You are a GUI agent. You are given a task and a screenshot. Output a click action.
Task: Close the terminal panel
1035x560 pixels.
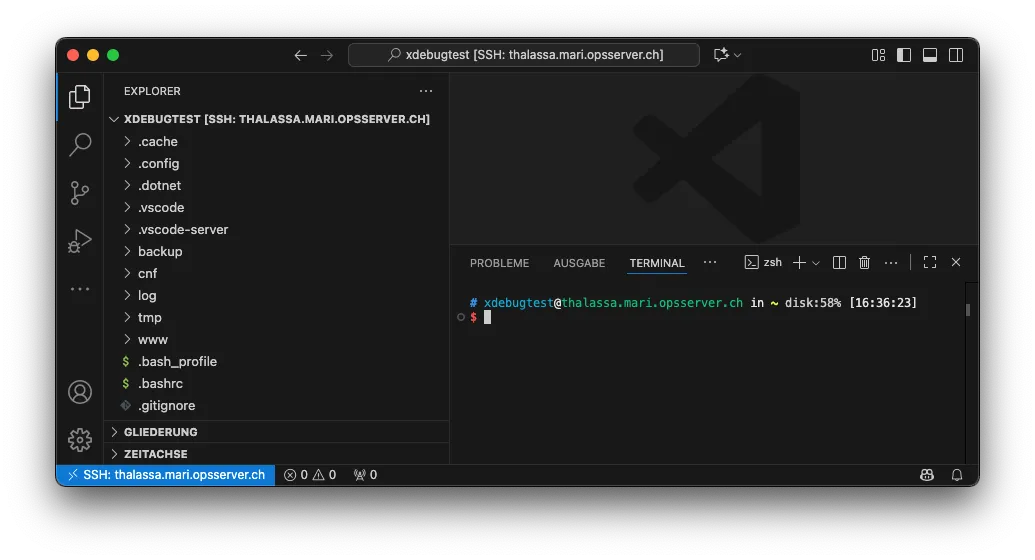[x=956, y=262]
